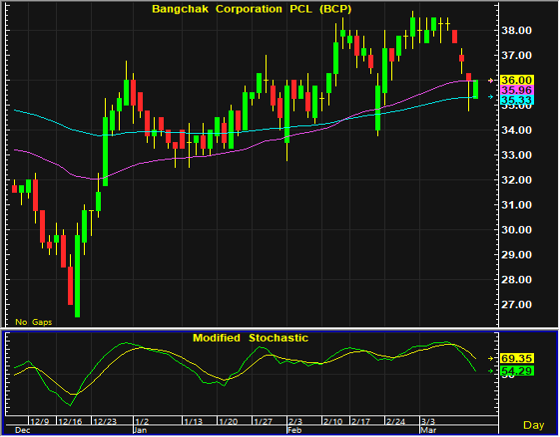Click the 1/2 date marker

[x=142, y=421]
